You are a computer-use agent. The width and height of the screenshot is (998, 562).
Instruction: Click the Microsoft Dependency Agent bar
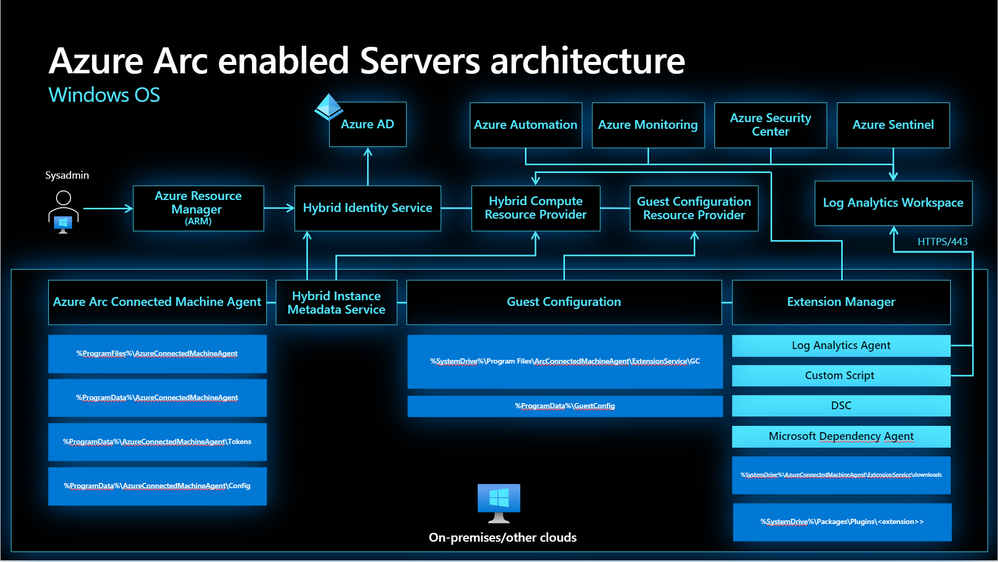pos(841,437)
